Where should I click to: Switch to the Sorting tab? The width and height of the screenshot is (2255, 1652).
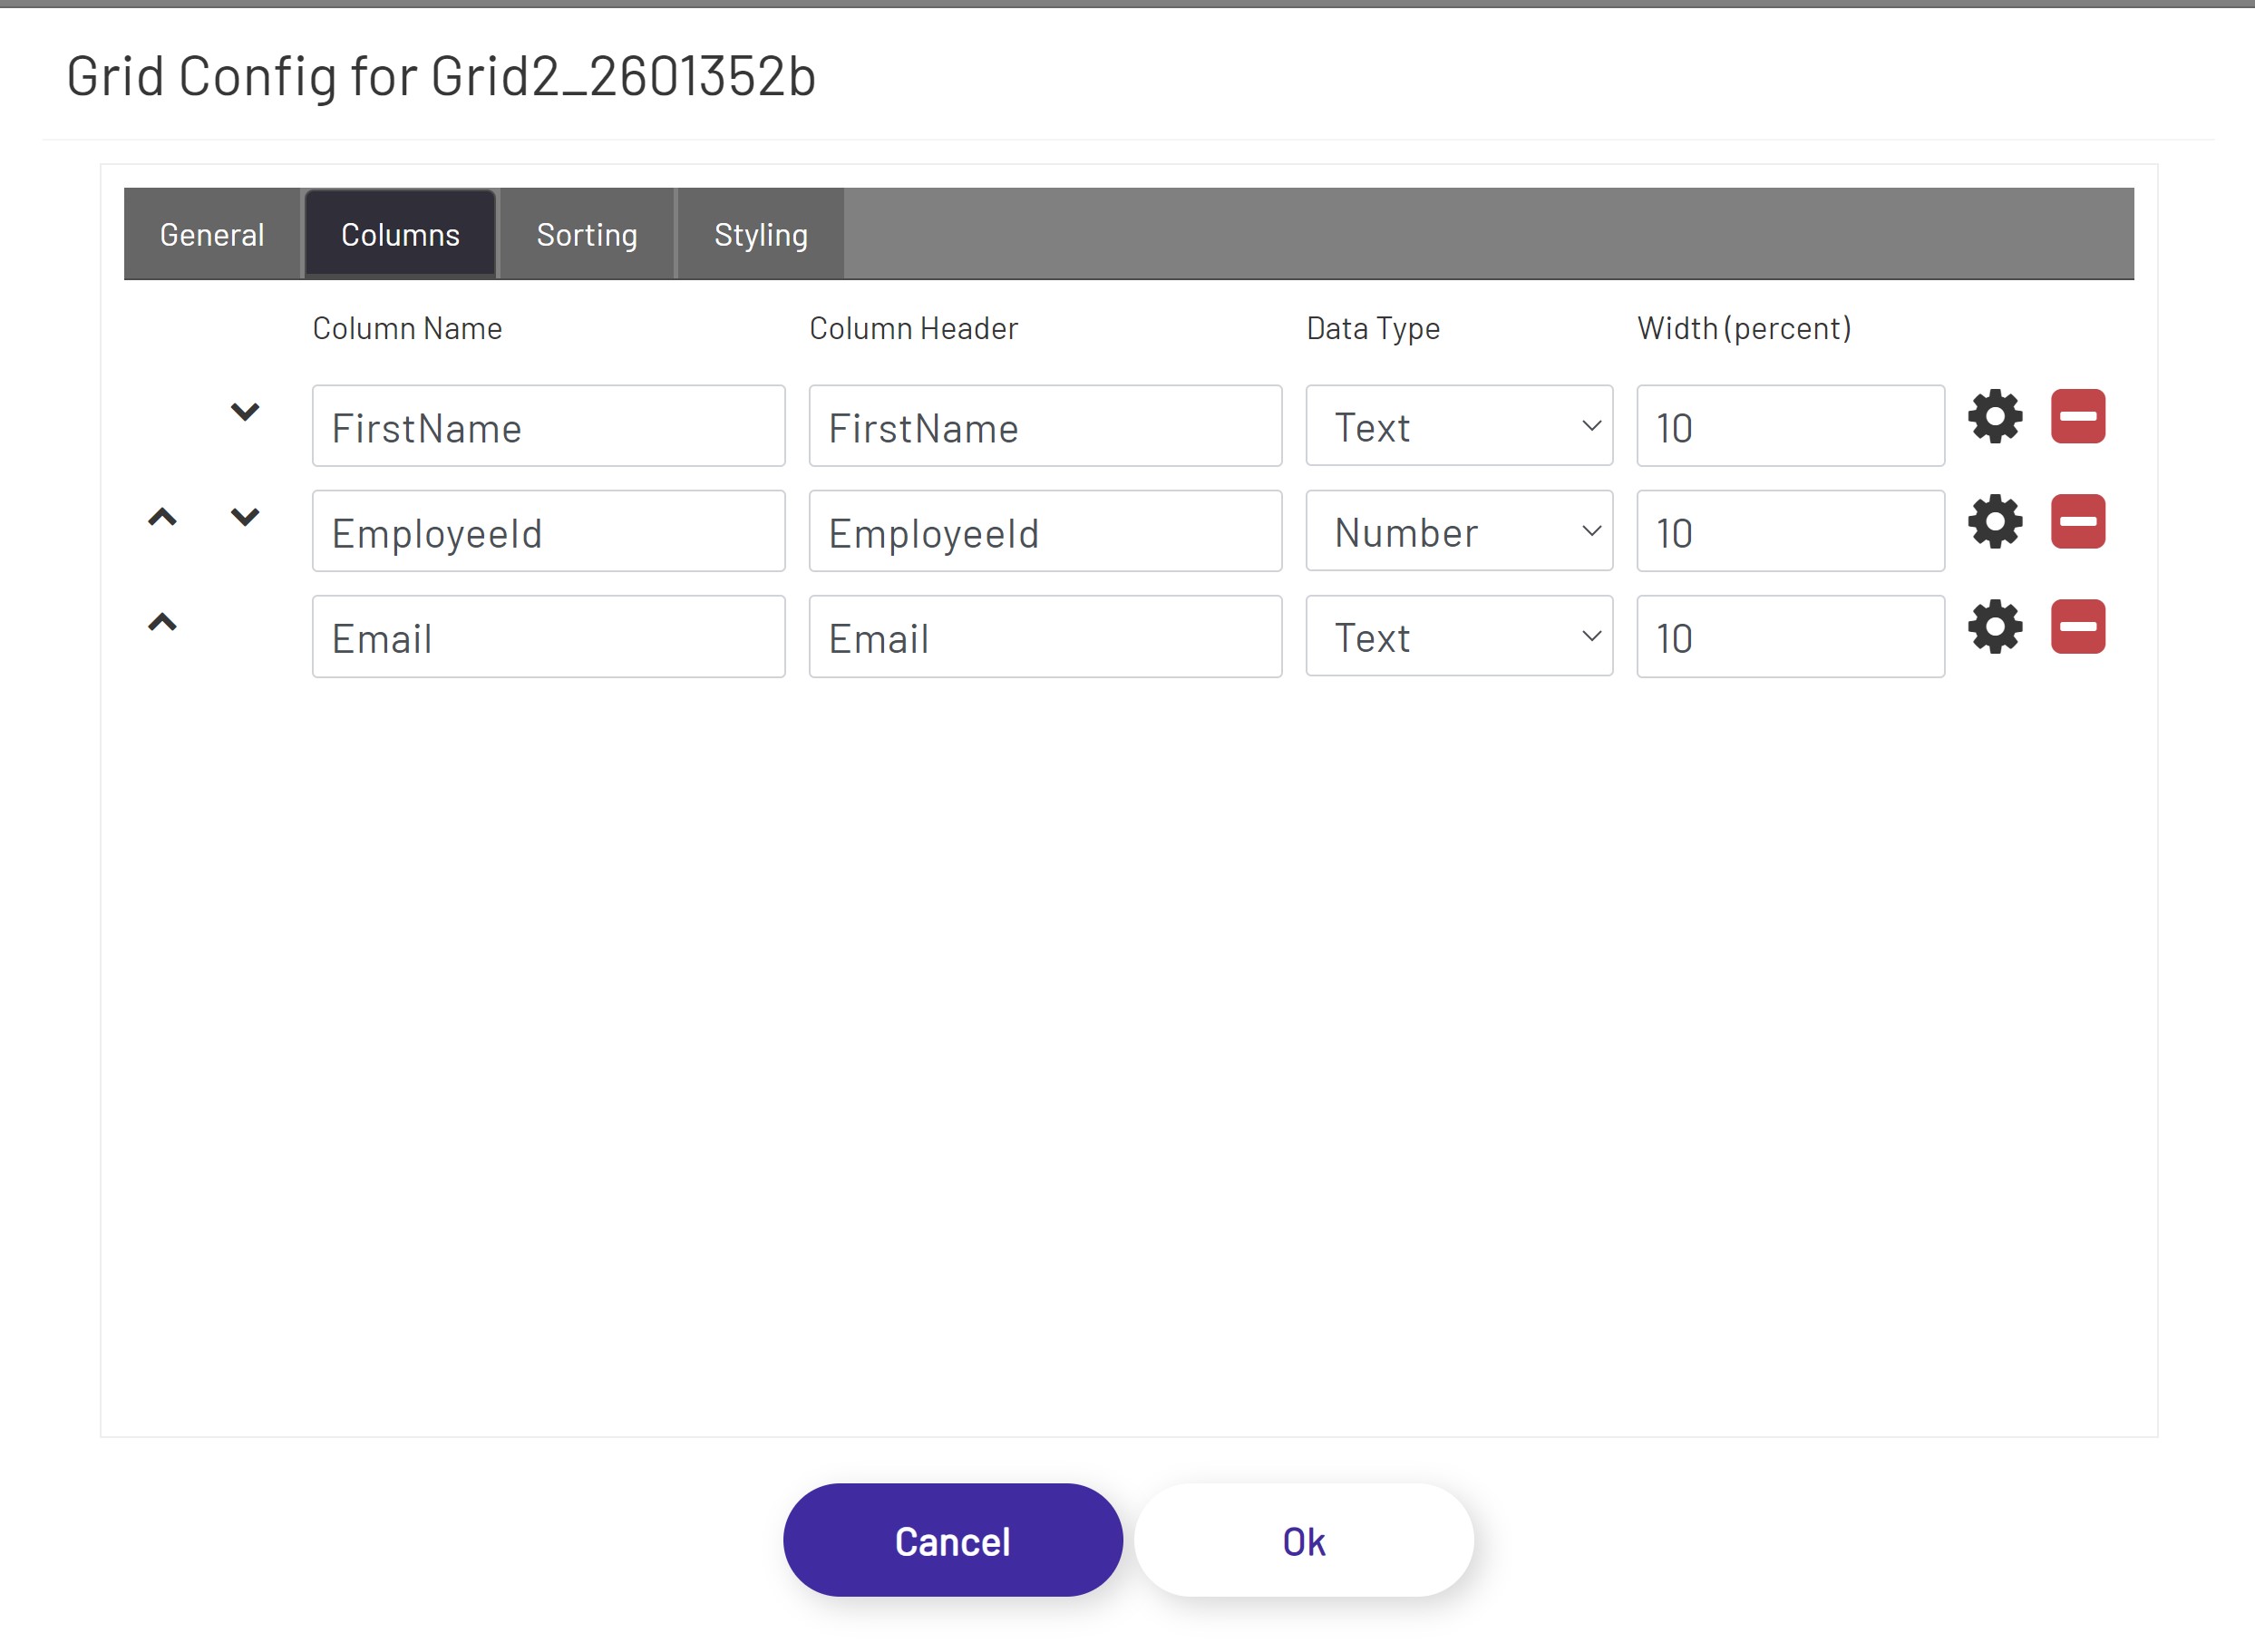586,234
